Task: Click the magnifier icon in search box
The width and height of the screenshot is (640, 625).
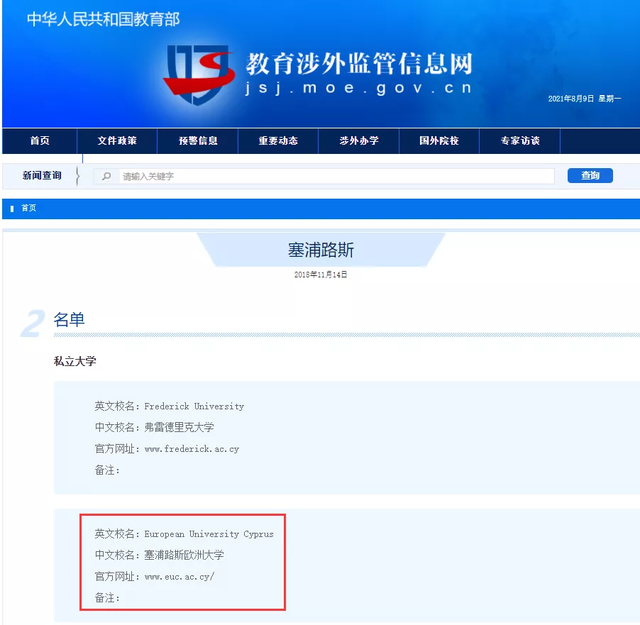Action: [107, 176]
